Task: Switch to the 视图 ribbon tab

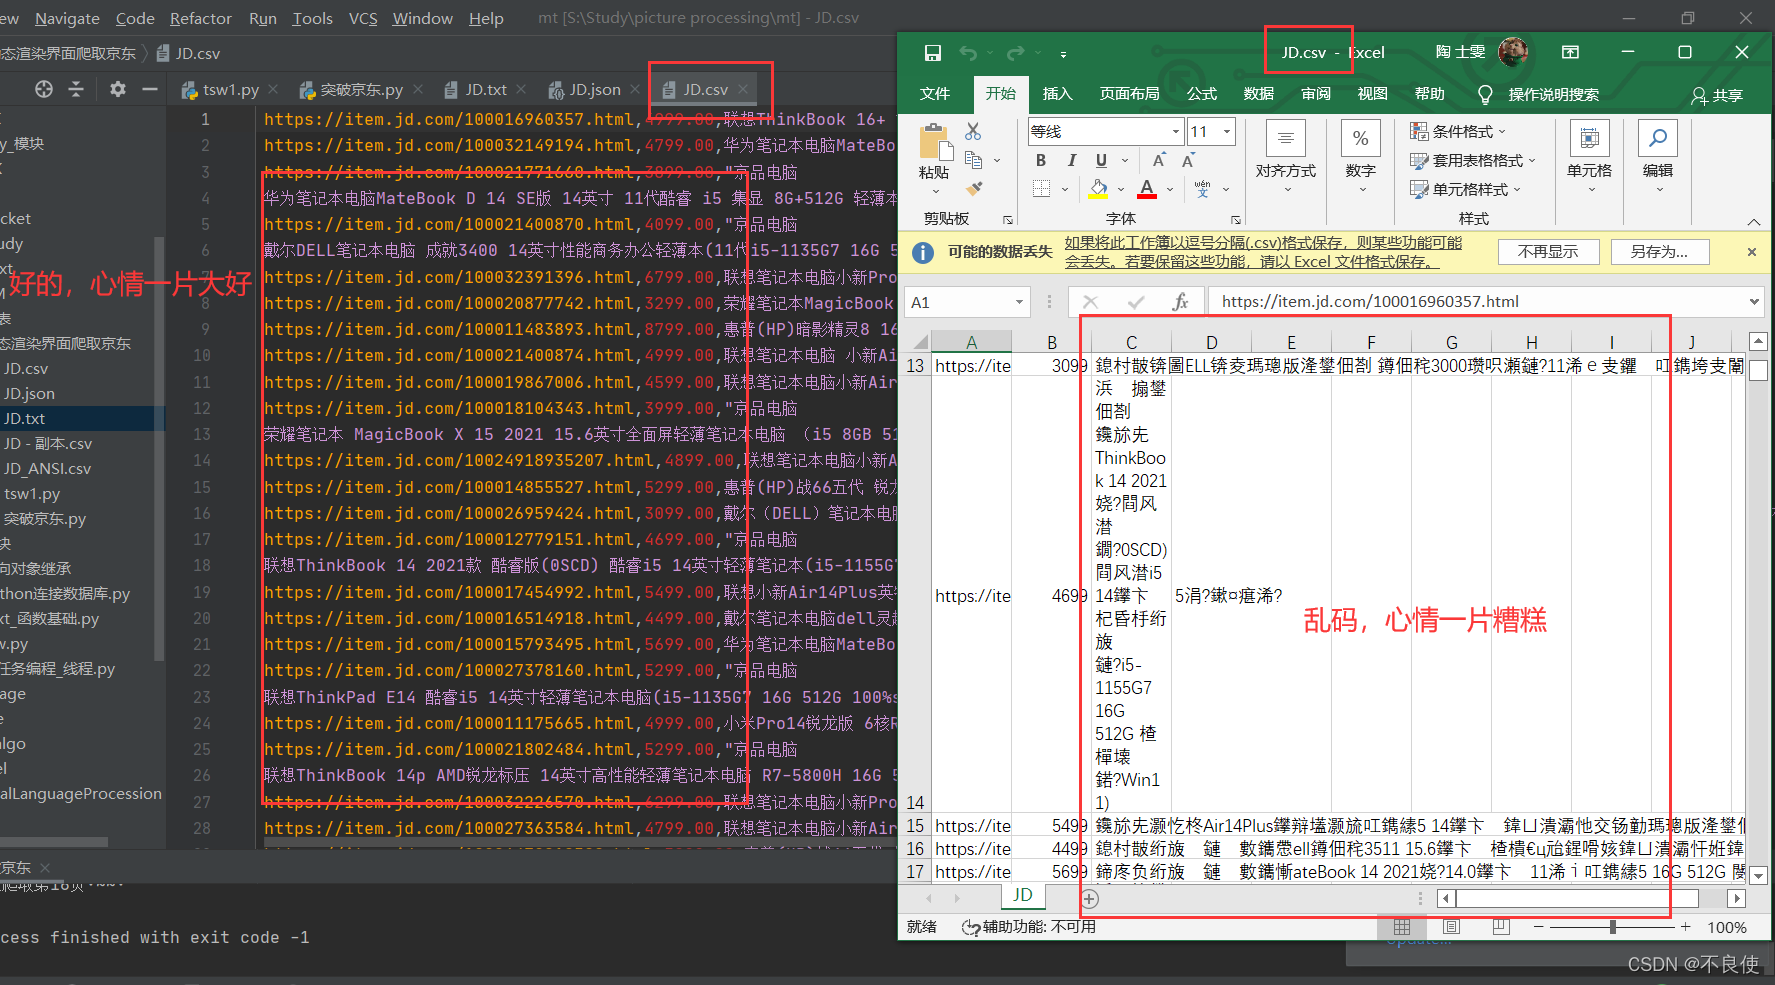Action: pyautogui.click(x=1373, y=94)
